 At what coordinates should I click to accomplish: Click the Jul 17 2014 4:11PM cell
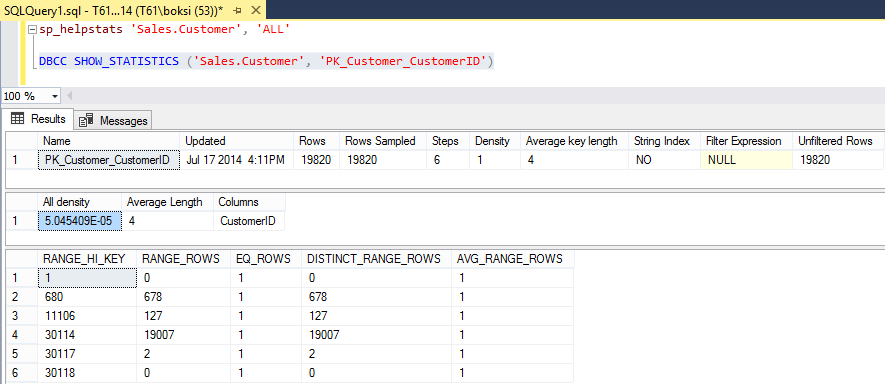(237, 160)
